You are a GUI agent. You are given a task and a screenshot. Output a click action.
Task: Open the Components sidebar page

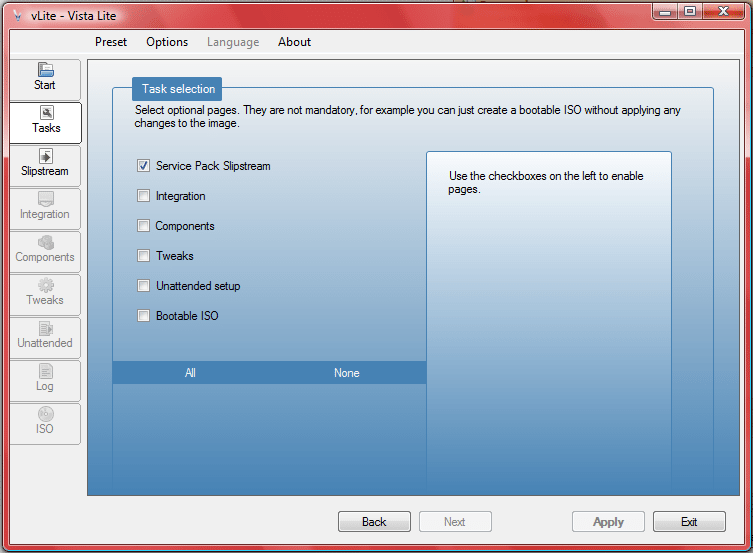pyautogui.click(x=45, y=252)
